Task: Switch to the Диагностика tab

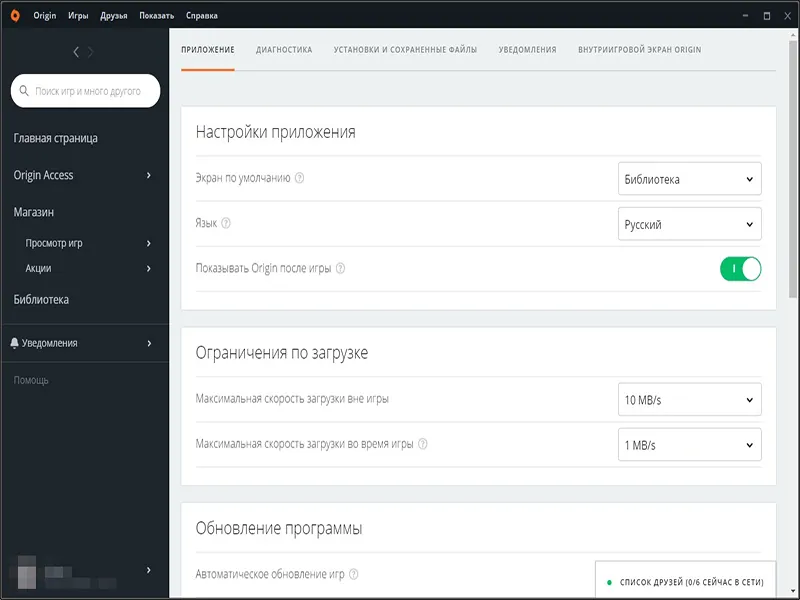Action: 284,50
